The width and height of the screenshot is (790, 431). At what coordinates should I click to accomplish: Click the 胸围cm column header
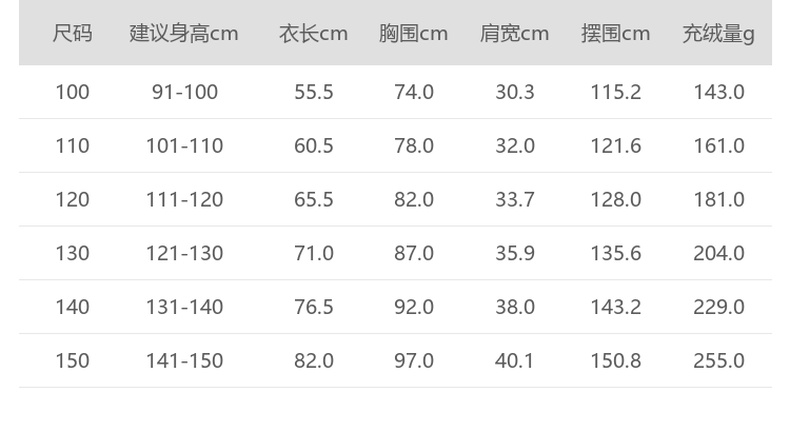(413, 33)
